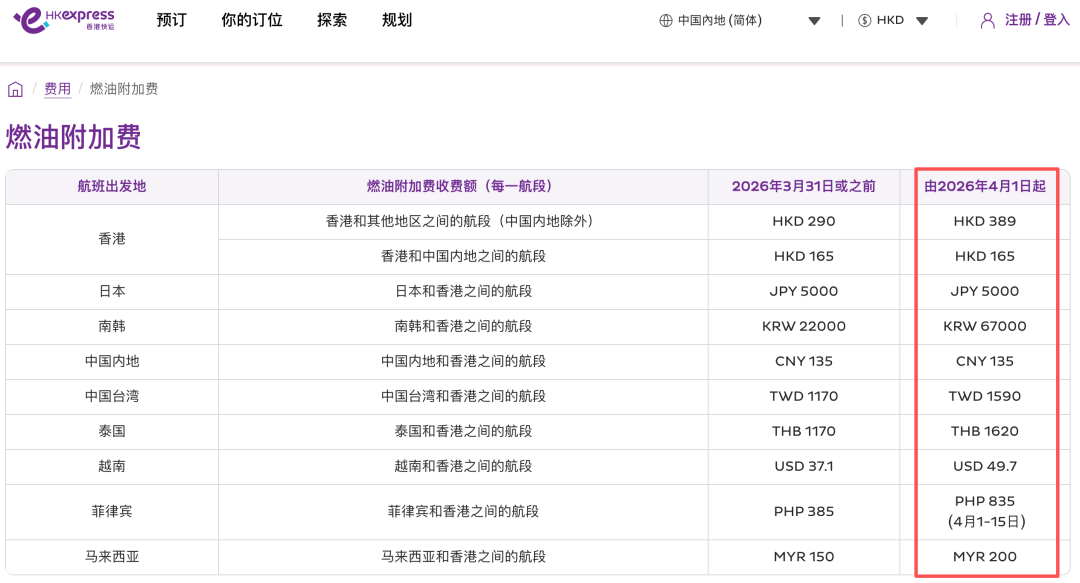Screen dimensions: 1080x583
Task: Select the 菲律宾 departure cell
Action: 112,512
